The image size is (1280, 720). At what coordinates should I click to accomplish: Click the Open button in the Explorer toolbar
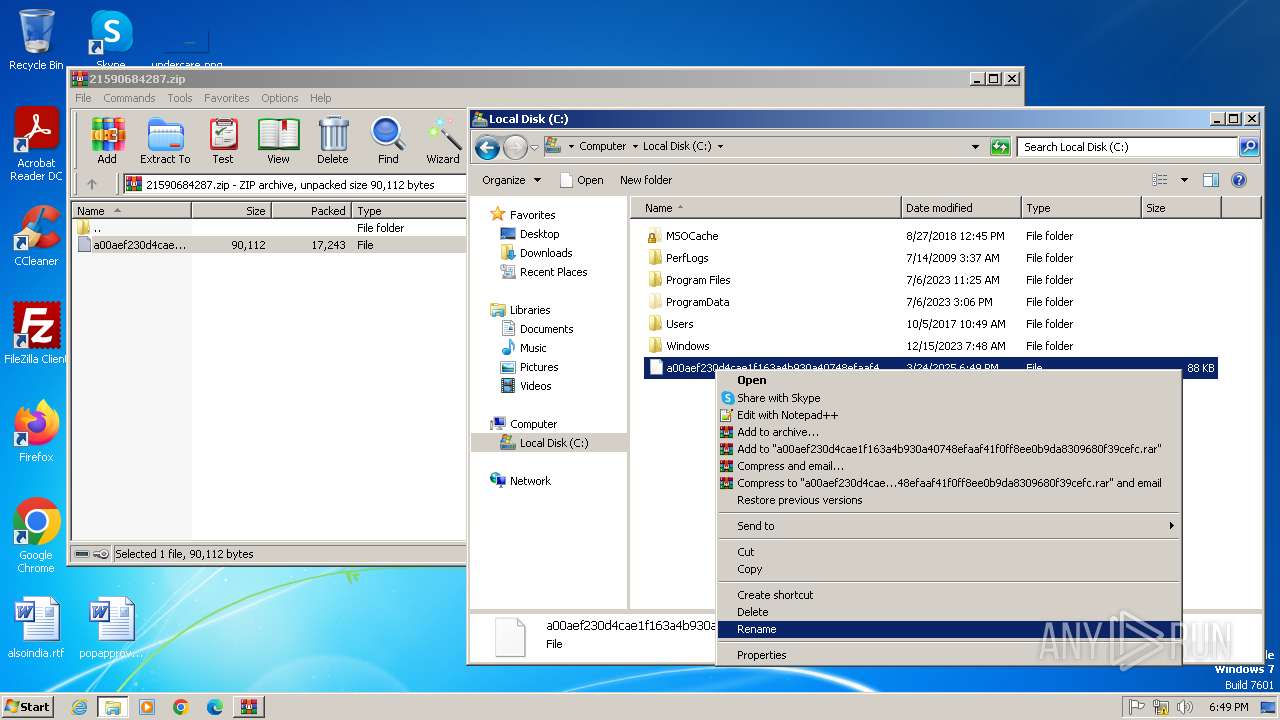pos(581,180)
